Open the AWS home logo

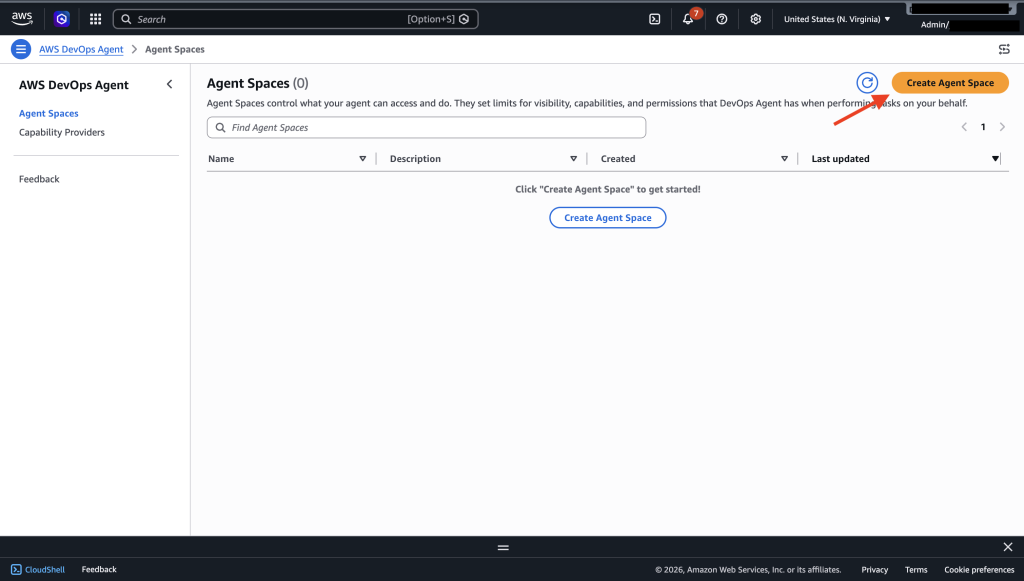[x=22, y=18]
